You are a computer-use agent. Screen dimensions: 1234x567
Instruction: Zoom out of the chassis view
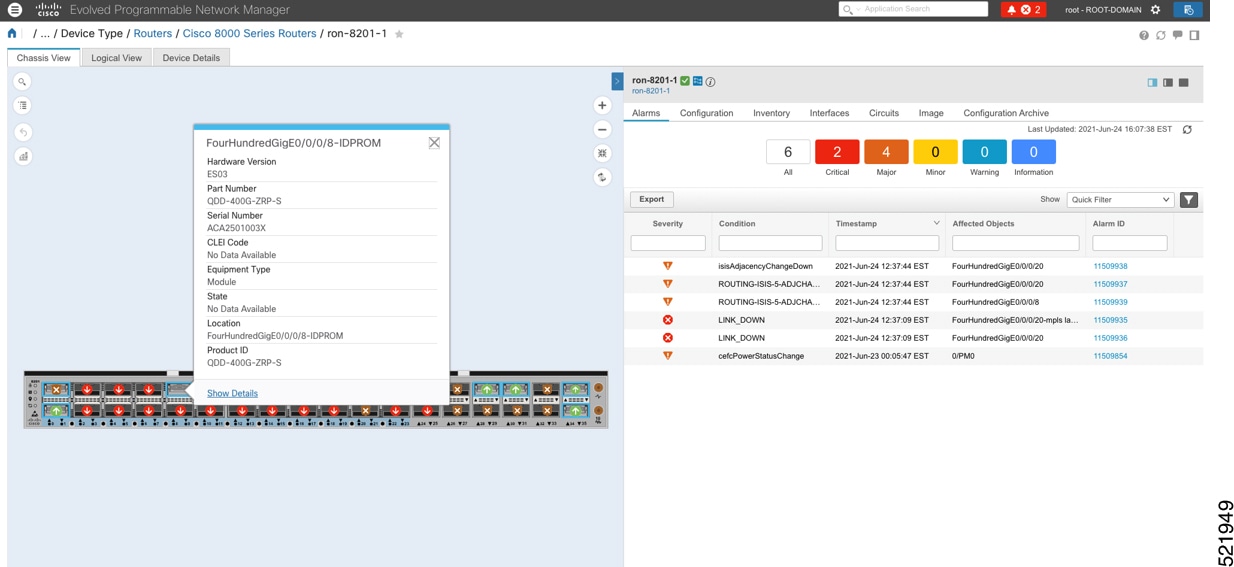tap(602, 130)
